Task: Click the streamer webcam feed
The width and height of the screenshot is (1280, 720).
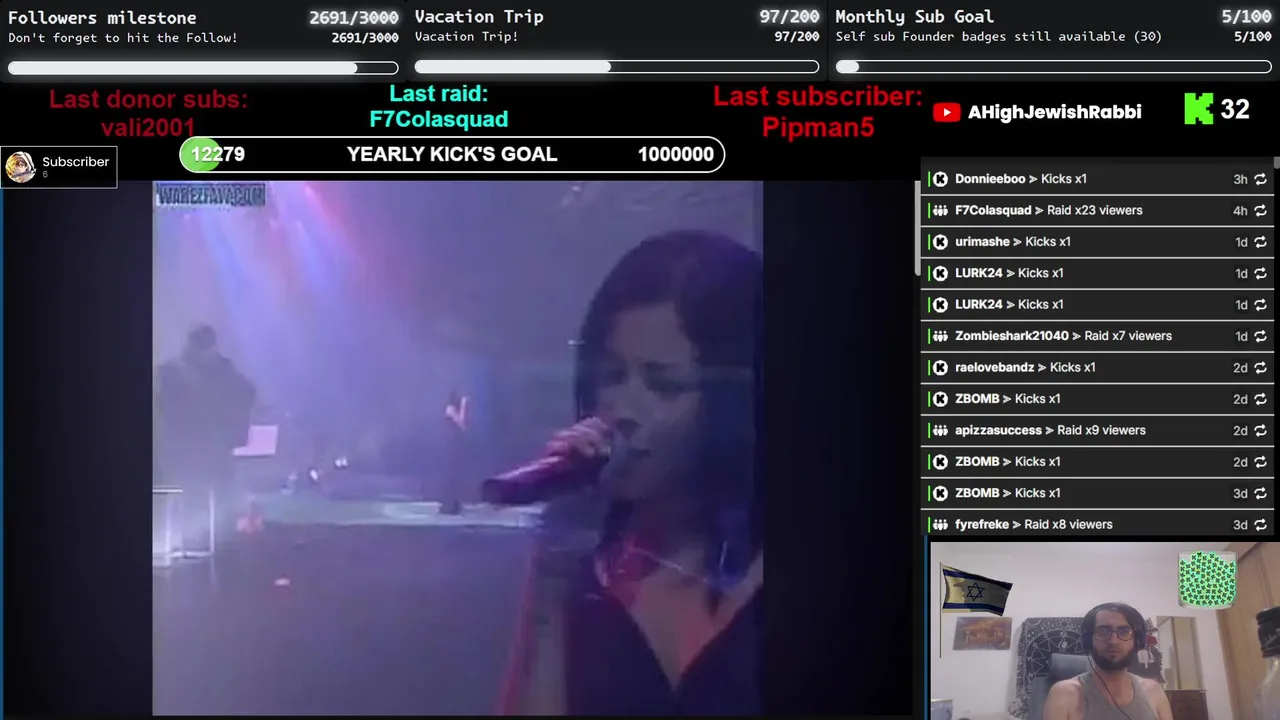Action: [x=1104, y=630]
